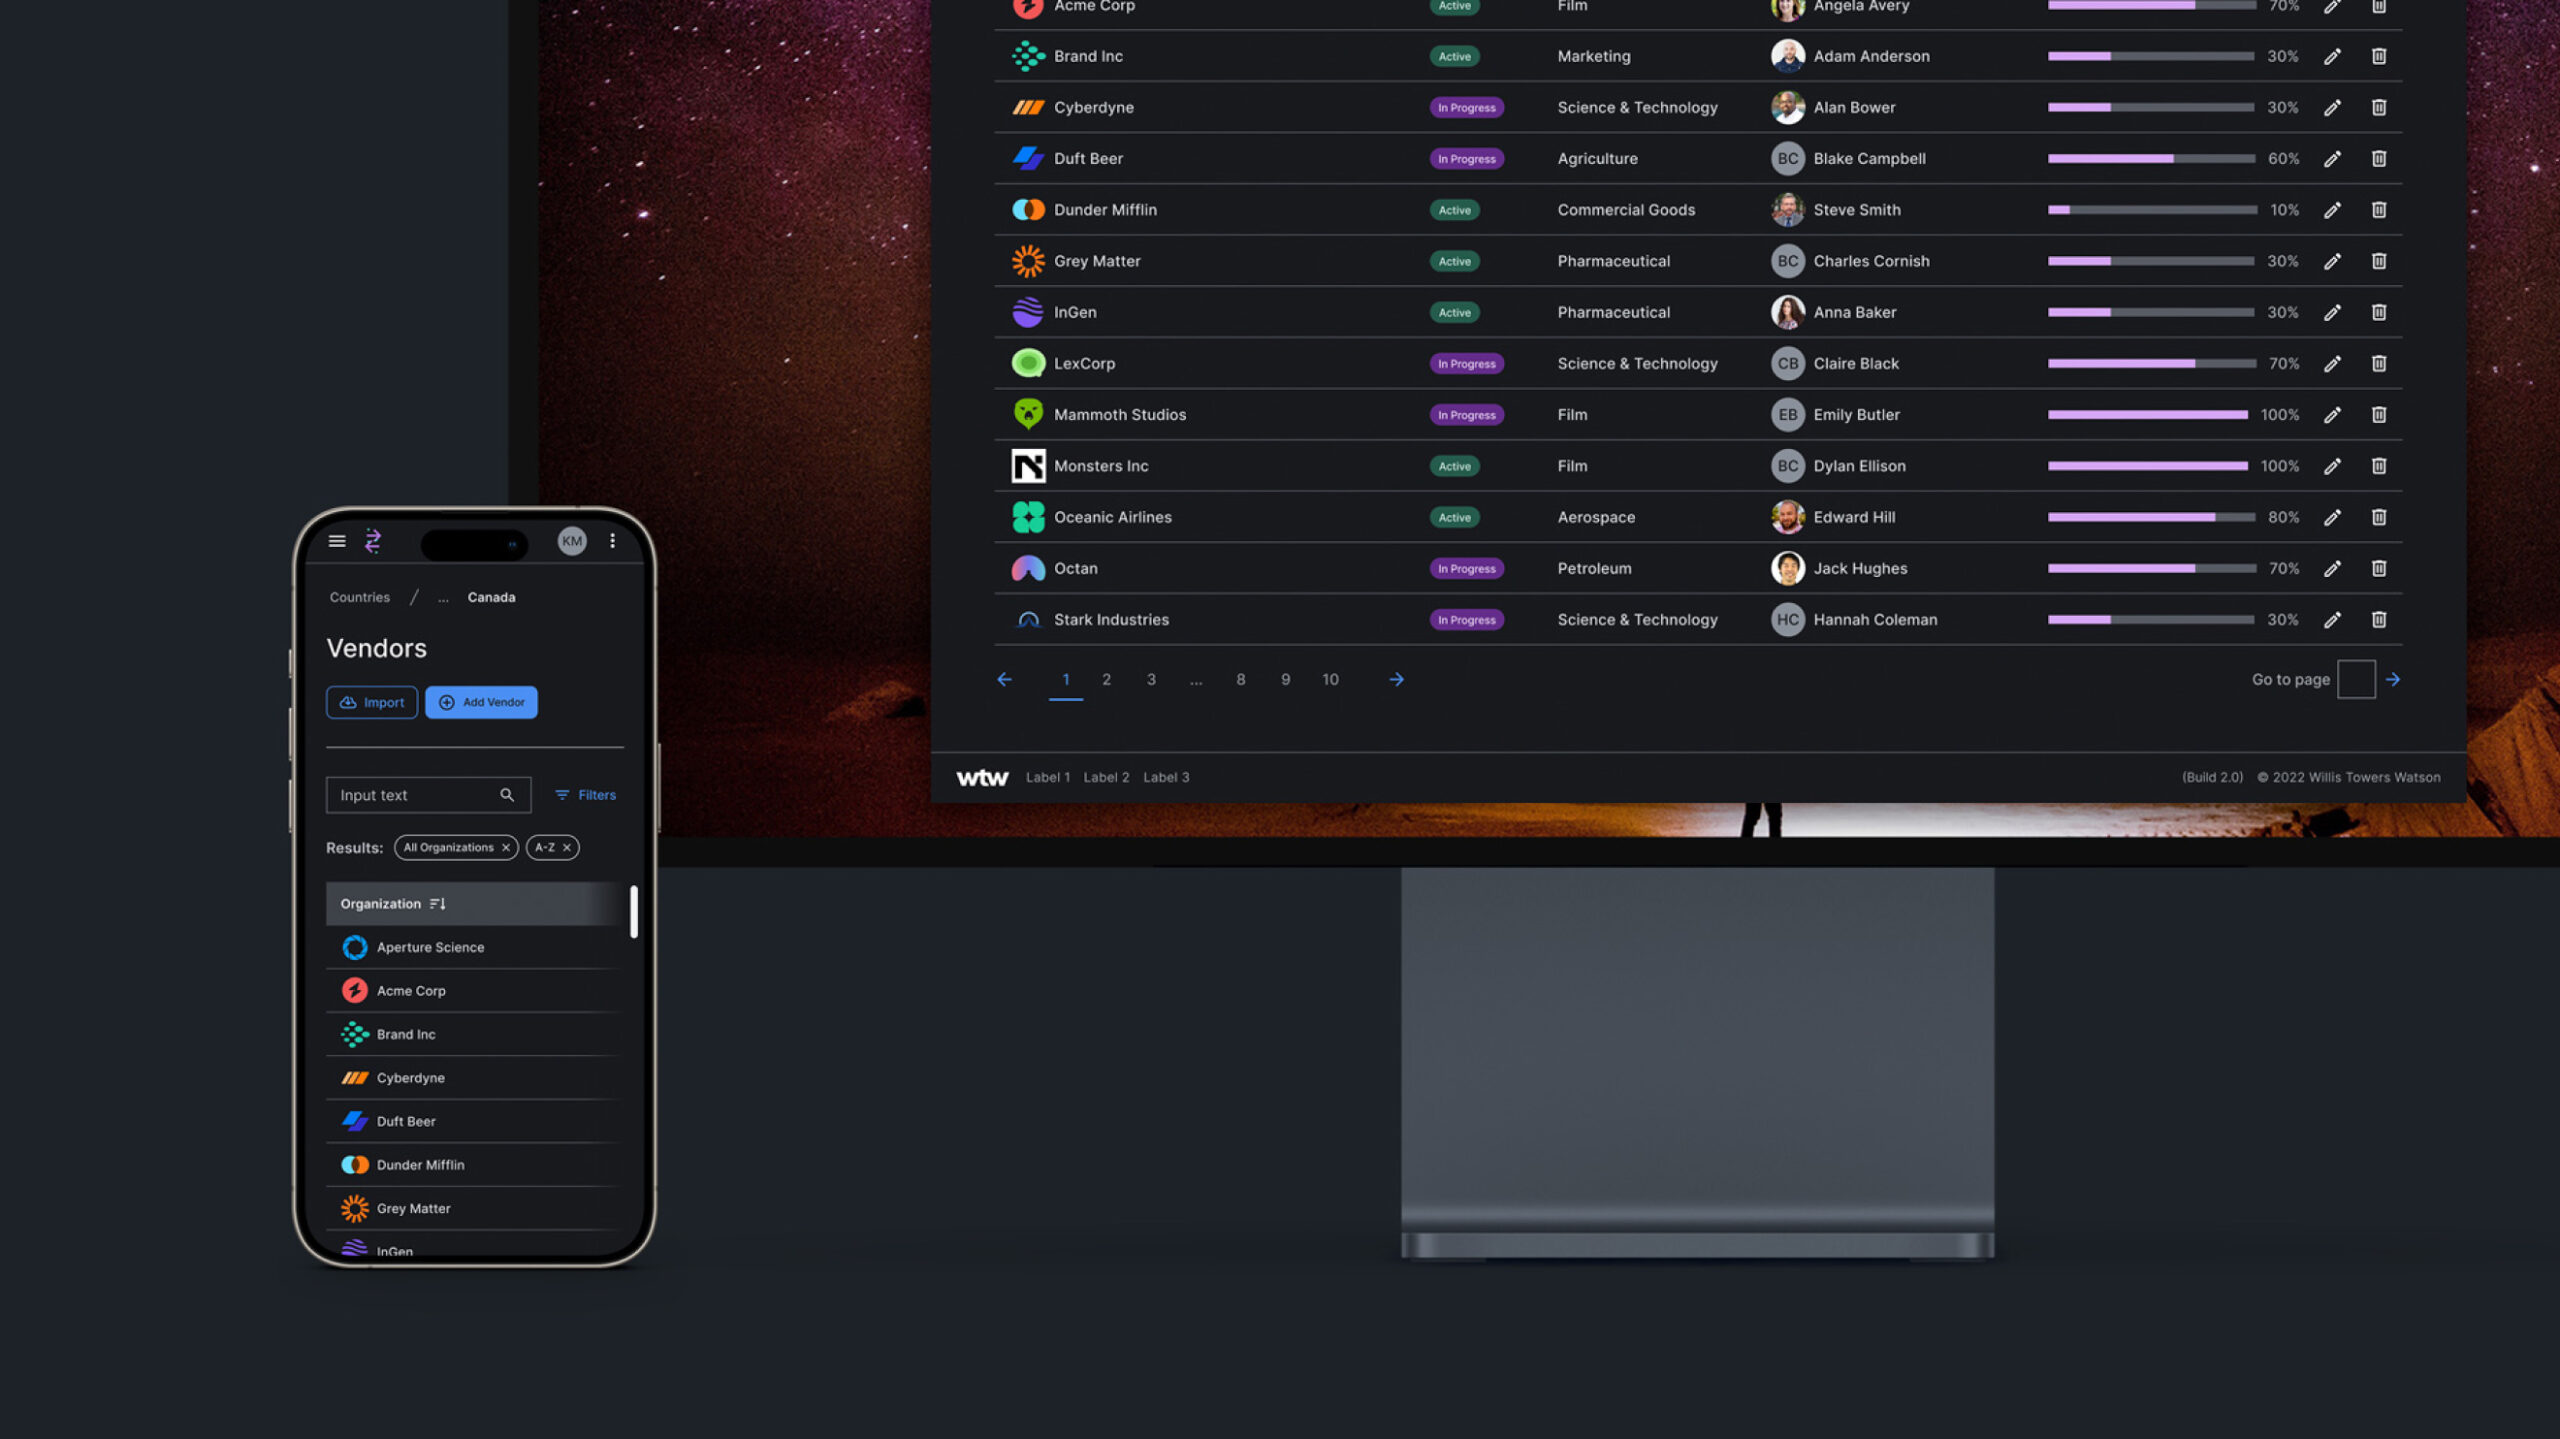Click the In Progress badge for Octan
The width and height of the screenshot is (2560, 1439).
point(1466,568)
